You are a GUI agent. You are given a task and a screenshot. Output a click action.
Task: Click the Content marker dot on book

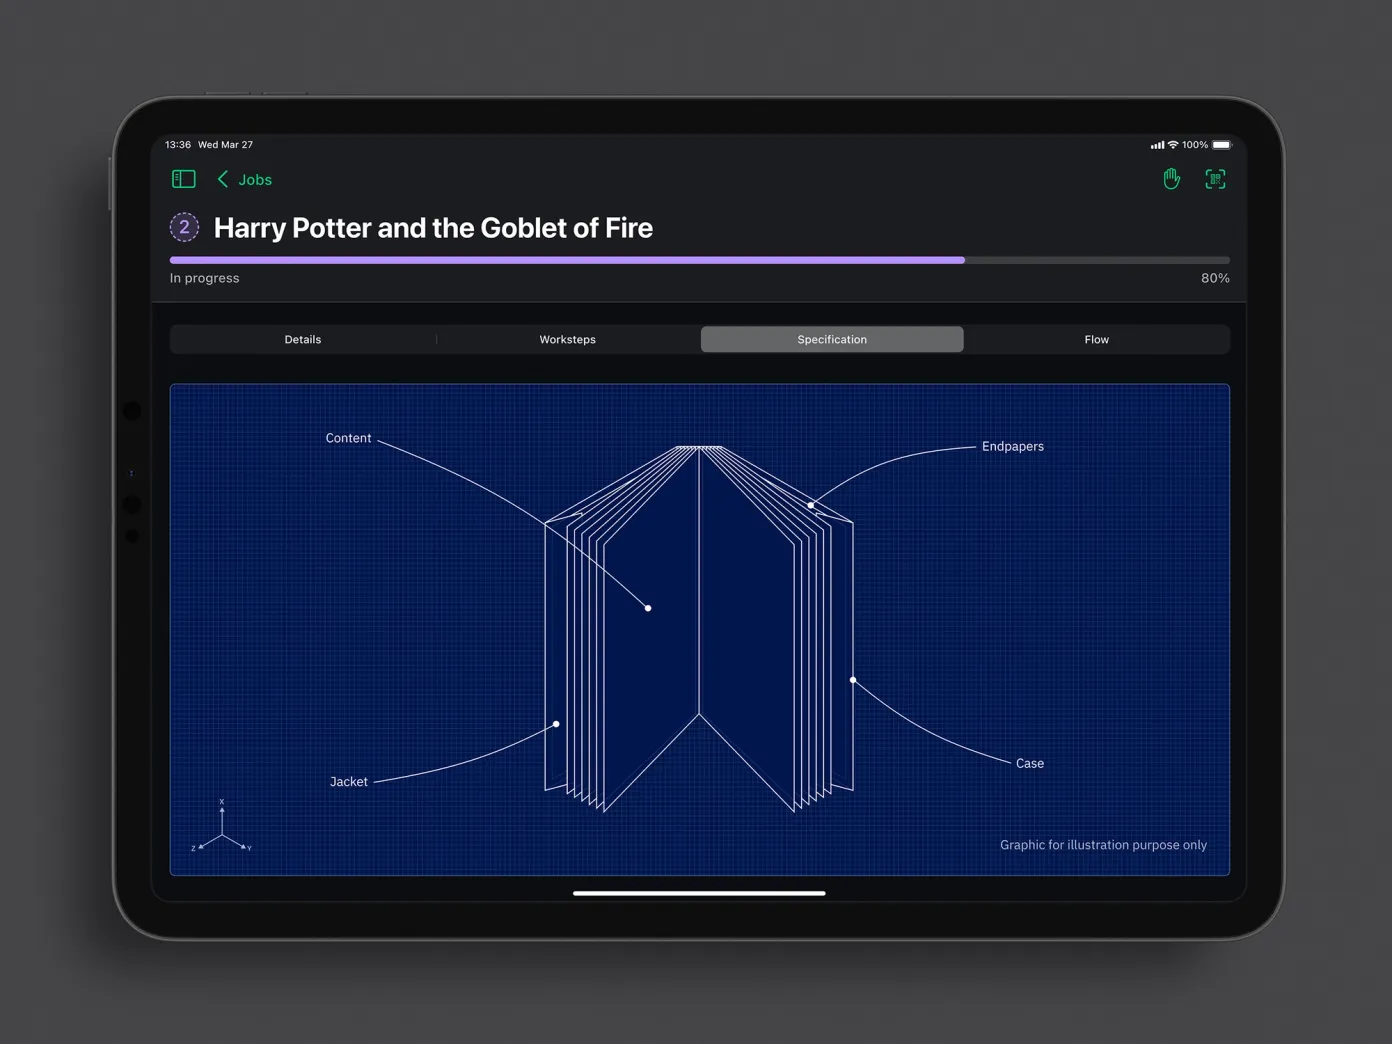[648, 608]
